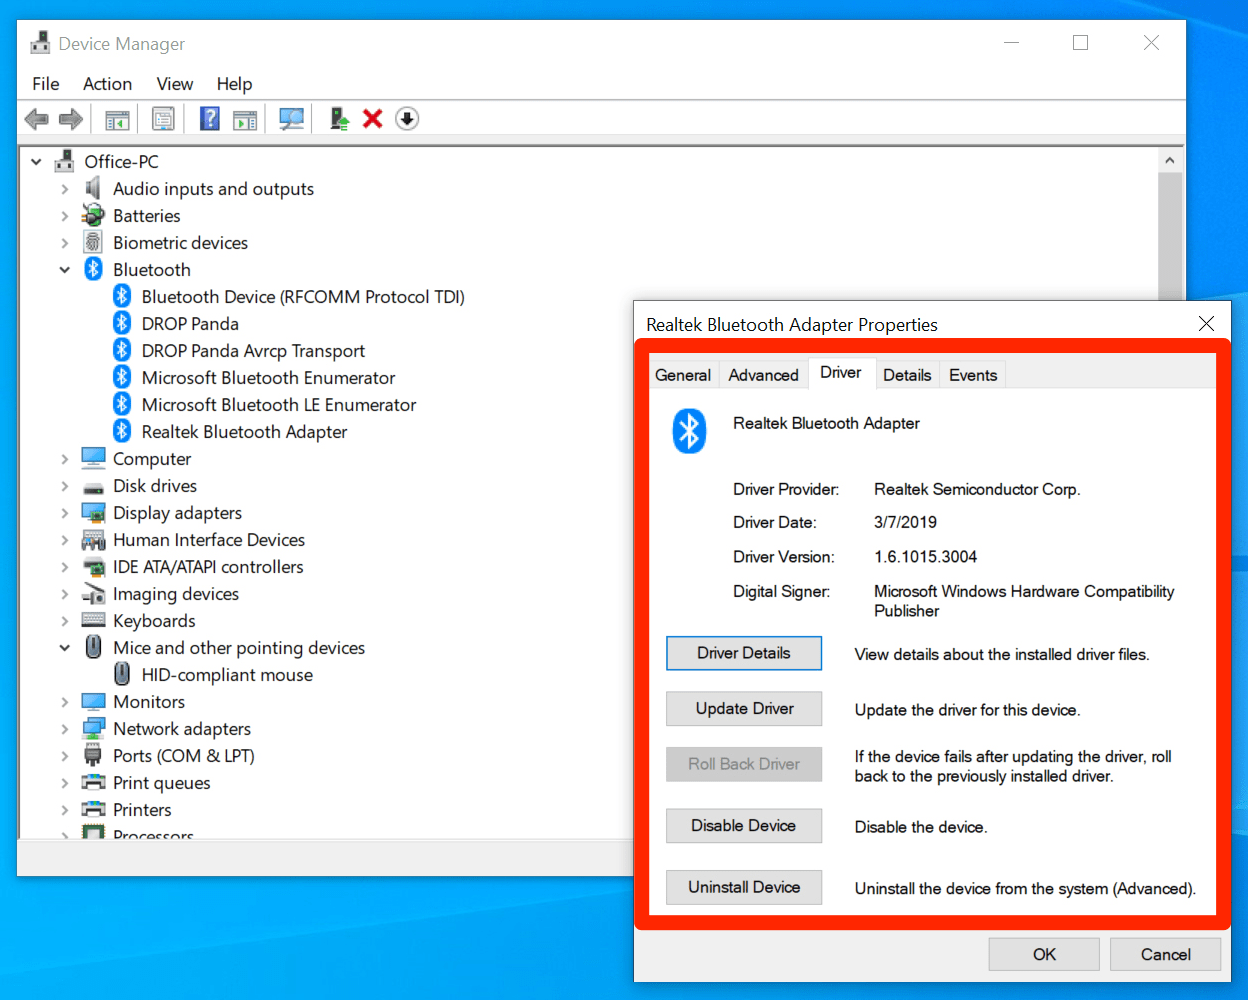Click the Biometric devices fingerprint icon

tap(93, 242)
